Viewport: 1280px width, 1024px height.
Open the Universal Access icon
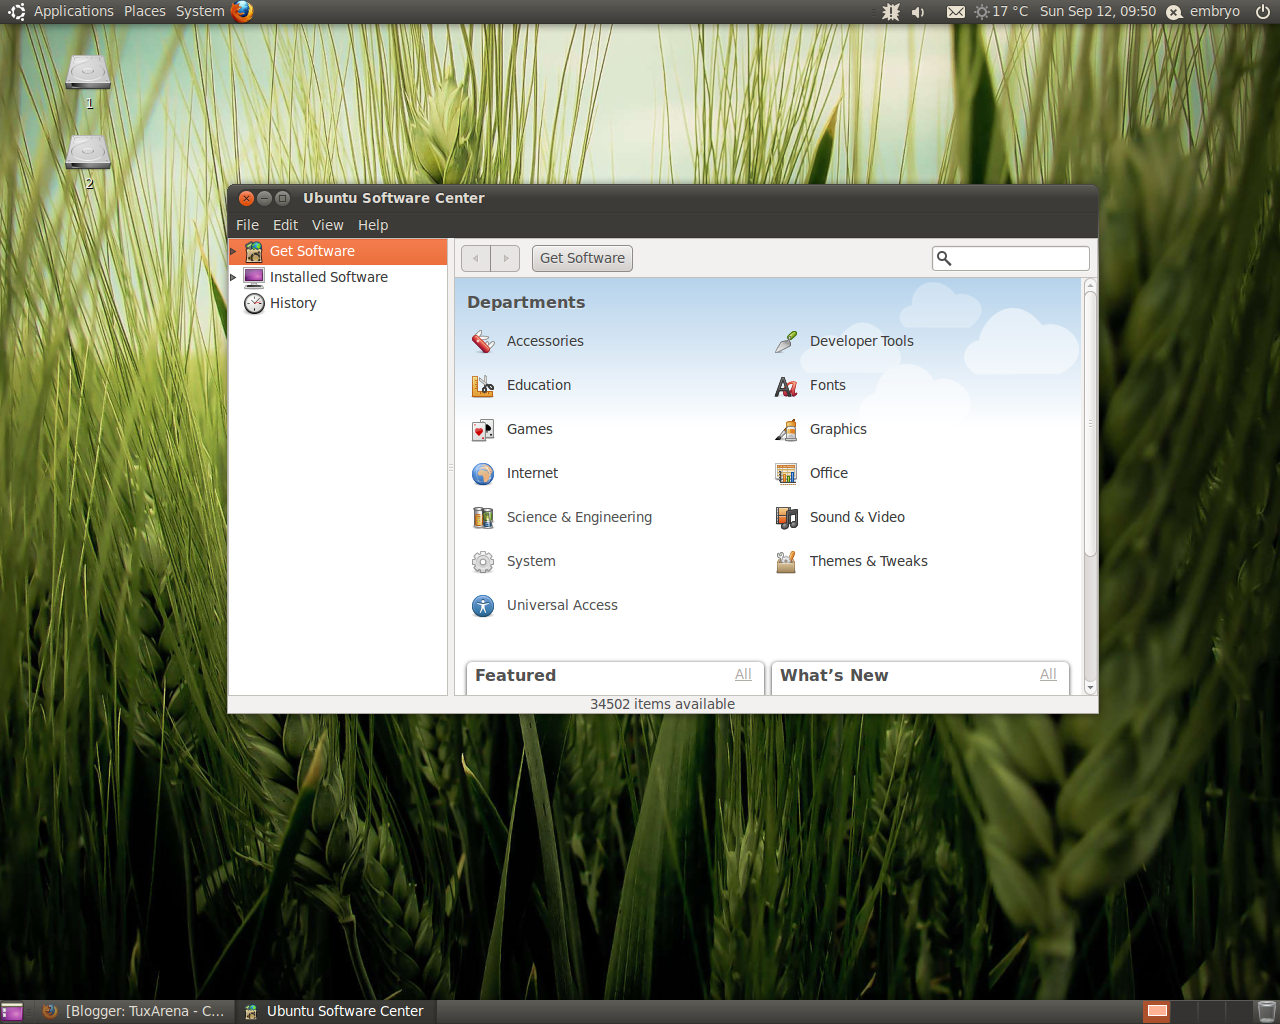(x=483, y=606)
